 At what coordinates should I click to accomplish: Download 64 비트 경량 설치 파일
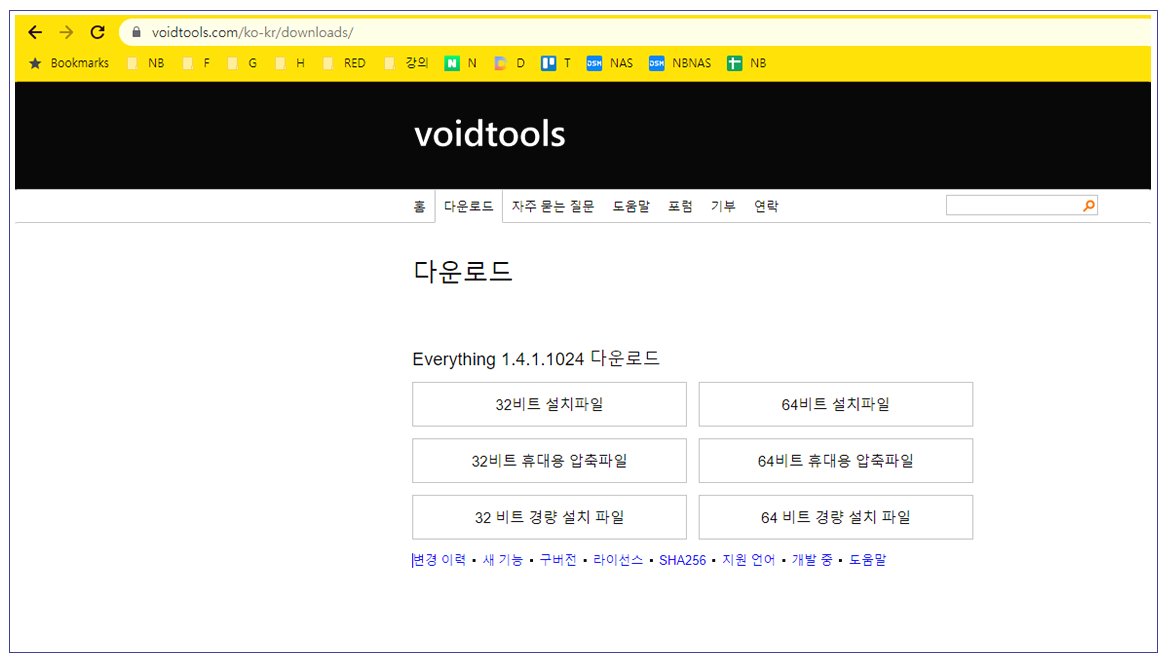coord(836,517)
